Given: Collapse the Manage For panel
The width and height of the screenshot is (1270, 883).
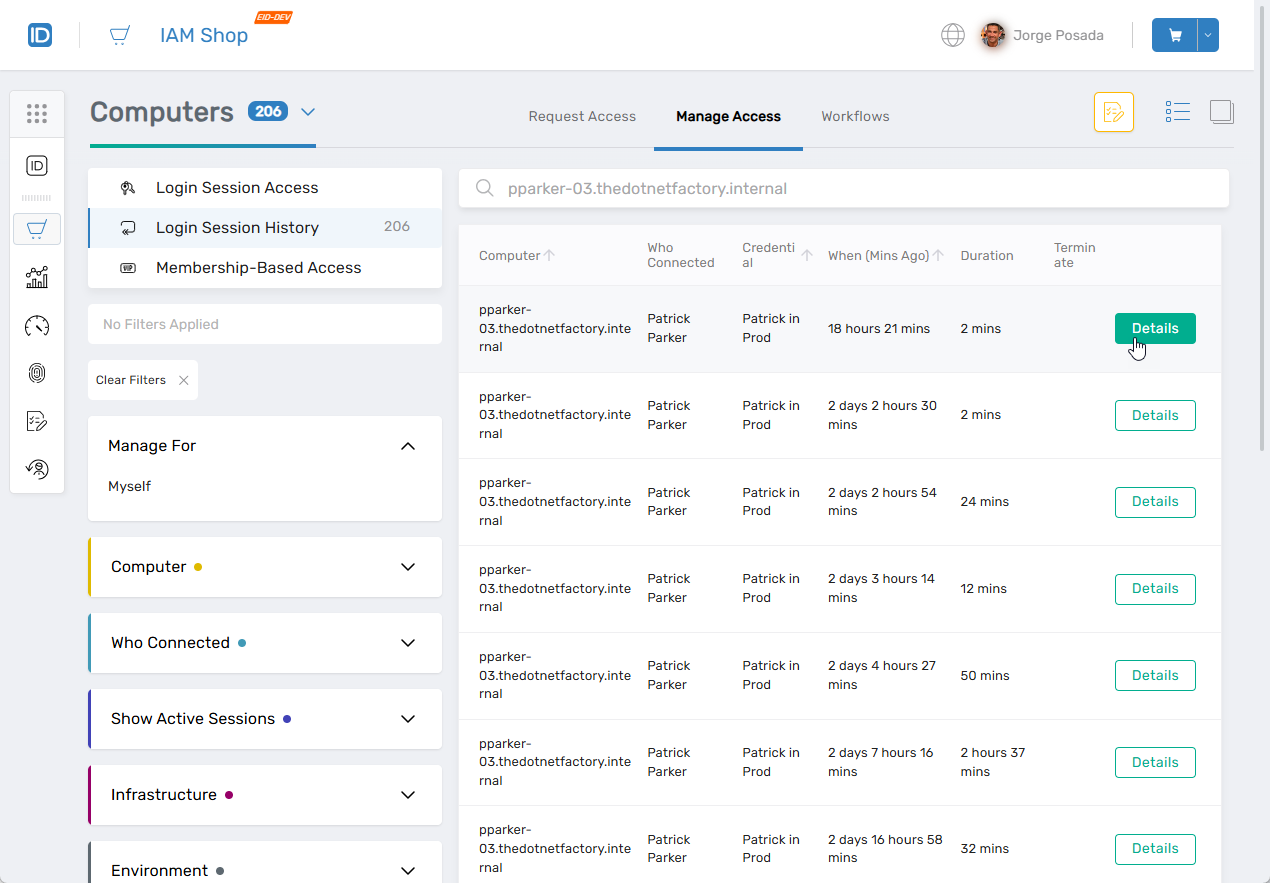Looking at the screenshot, I should click(407, 446).
